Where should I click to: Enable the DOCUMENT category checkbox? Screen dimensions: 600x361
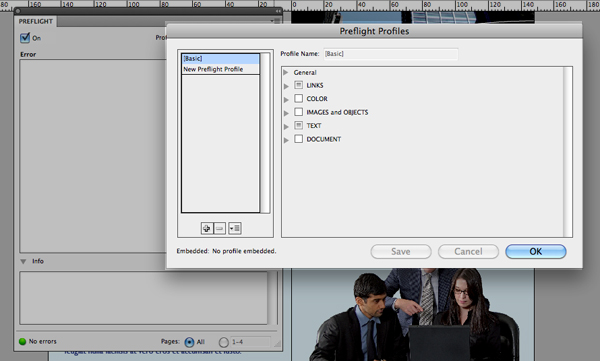tap(298, 139)
